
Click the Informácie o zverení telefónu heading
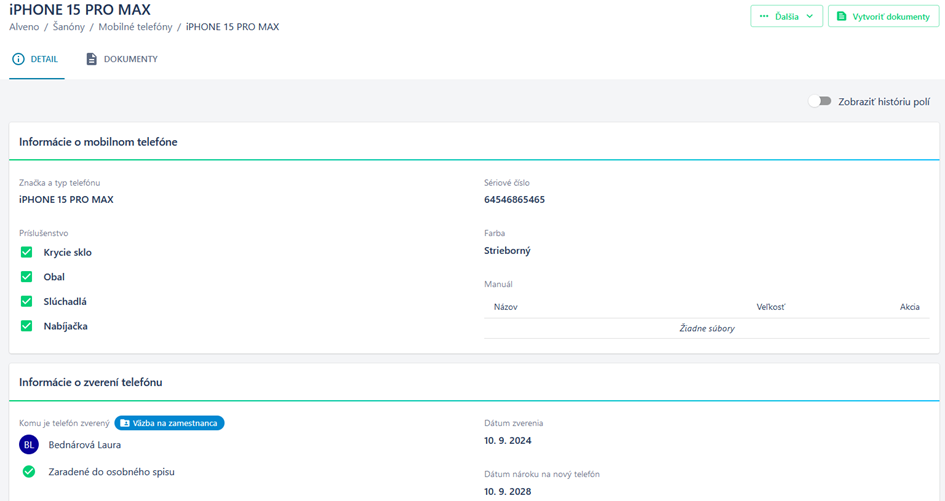pyautogui.click(x=90, y=382)
